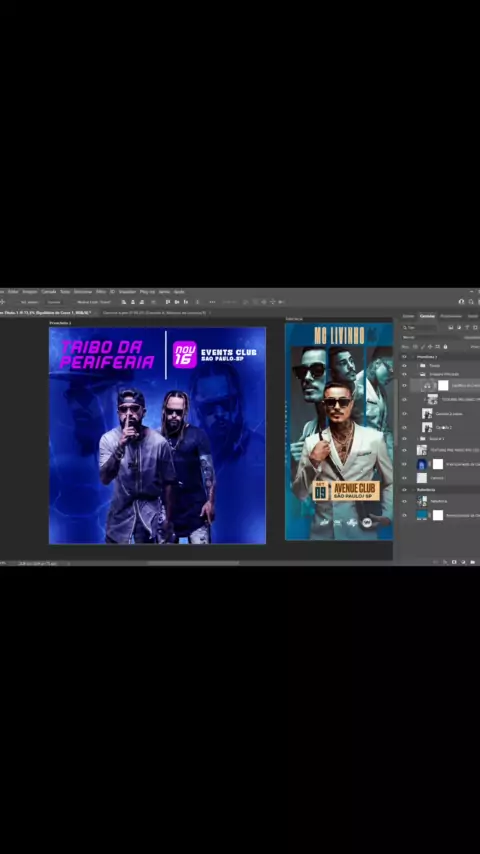
Task: Add layer mask icon at panel bottom
Action: tap(454, 562)
